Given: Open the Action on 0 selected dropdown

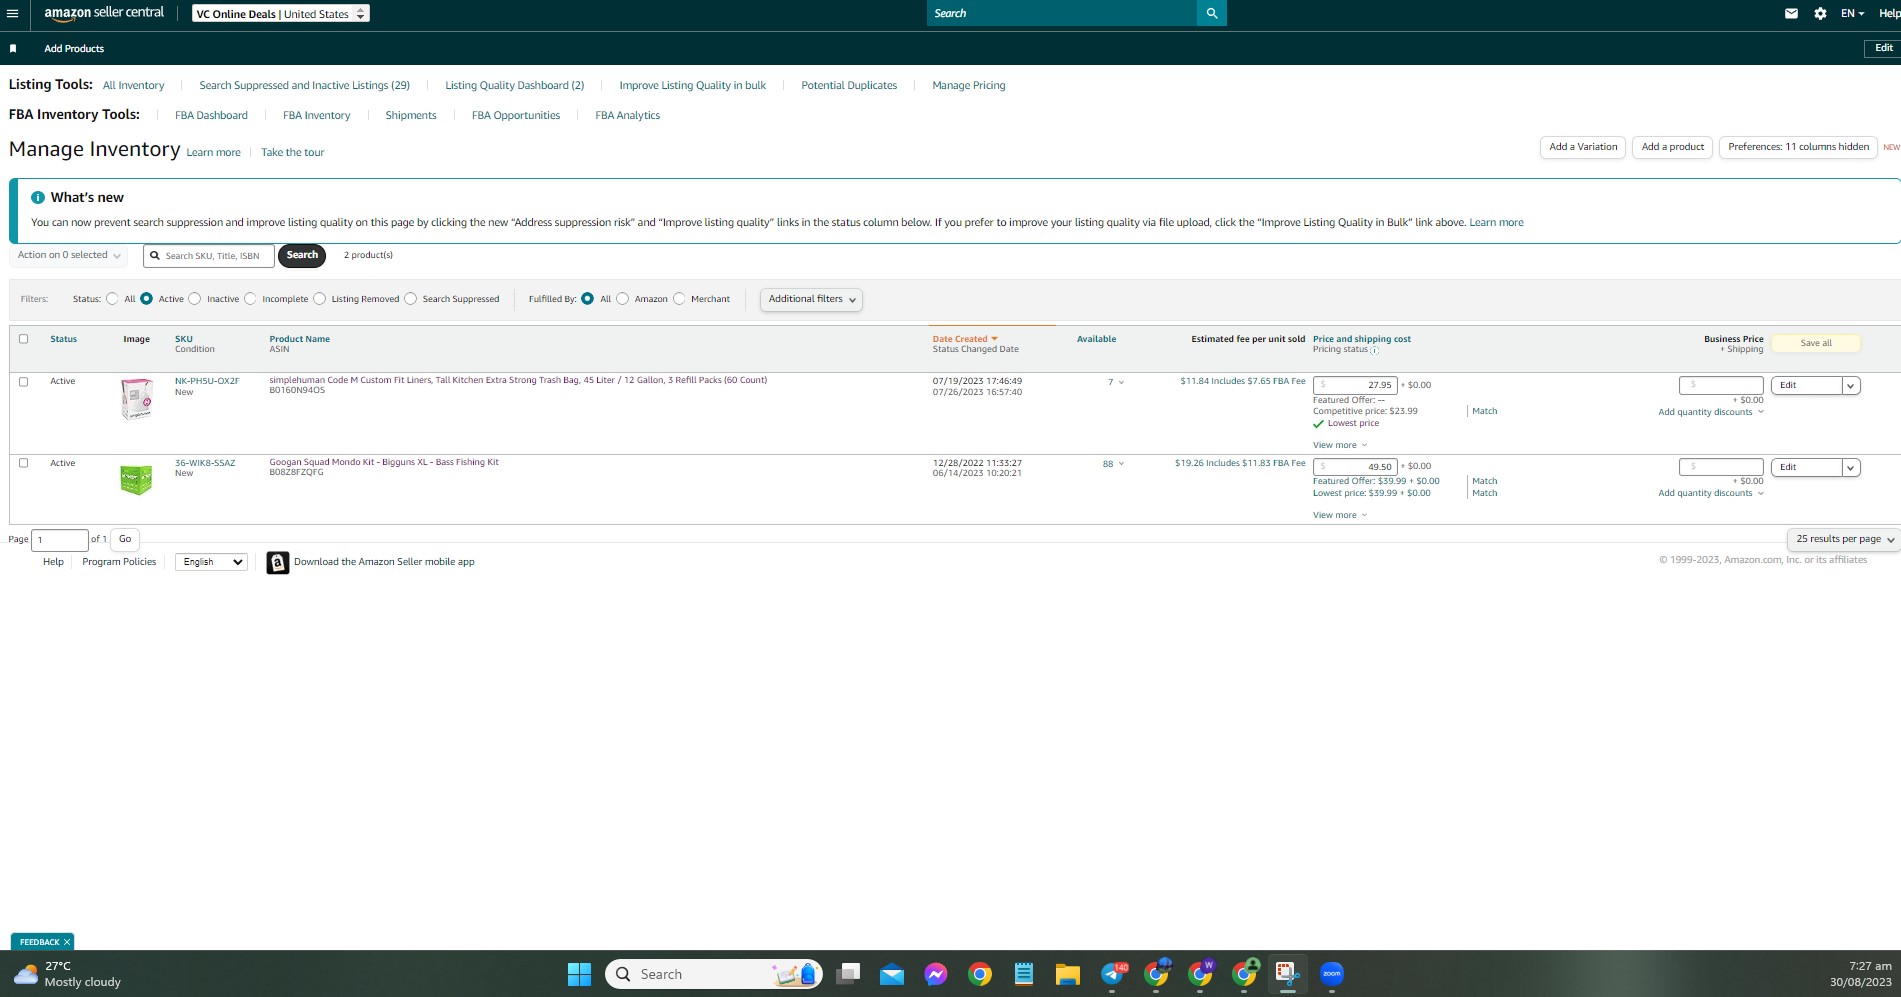Looking at the screenshot, I should (69, 255).
